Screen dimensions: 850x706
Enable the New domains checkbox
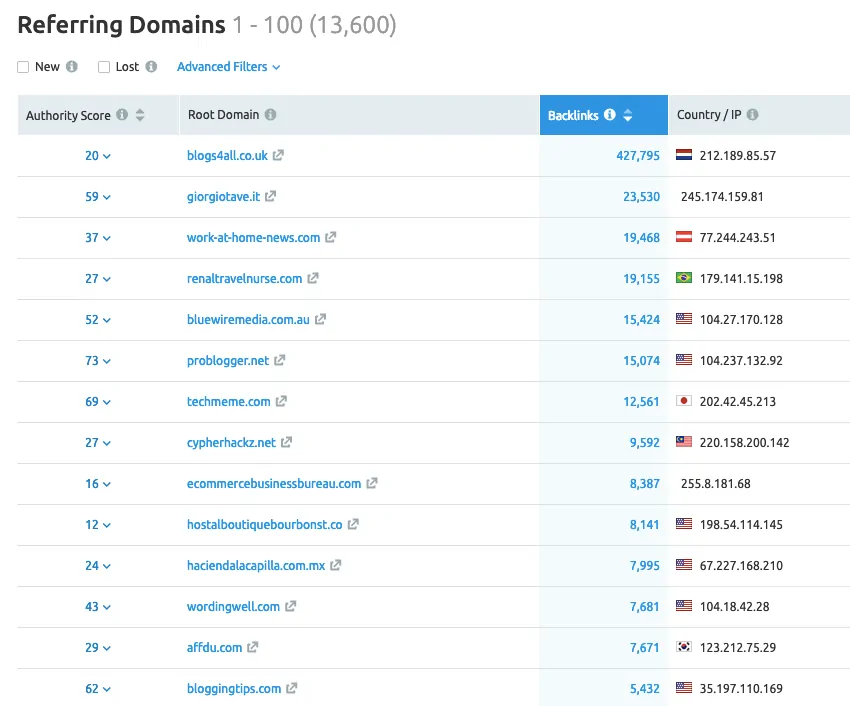coord(23,67)
